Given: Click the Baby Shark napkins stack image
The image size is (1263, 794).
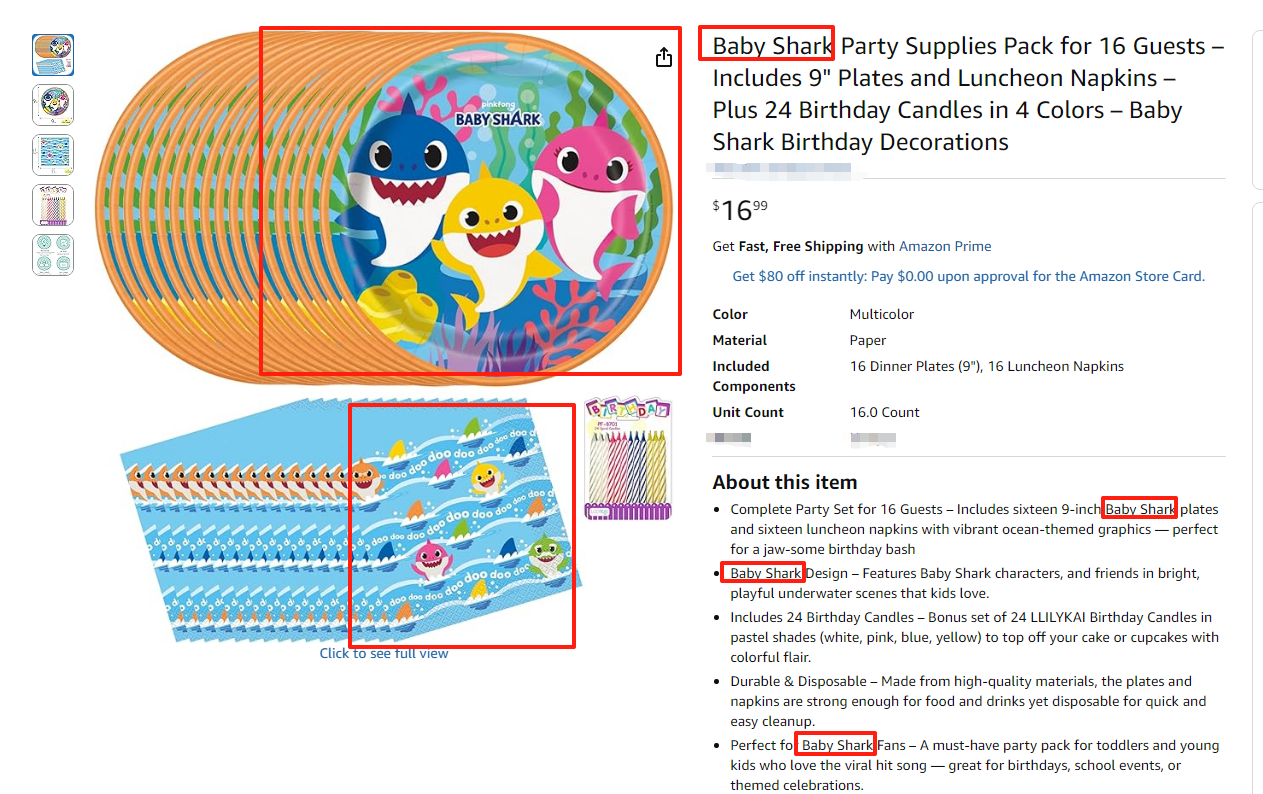Looking at the screenshot, I should click(x=350, y=520).
